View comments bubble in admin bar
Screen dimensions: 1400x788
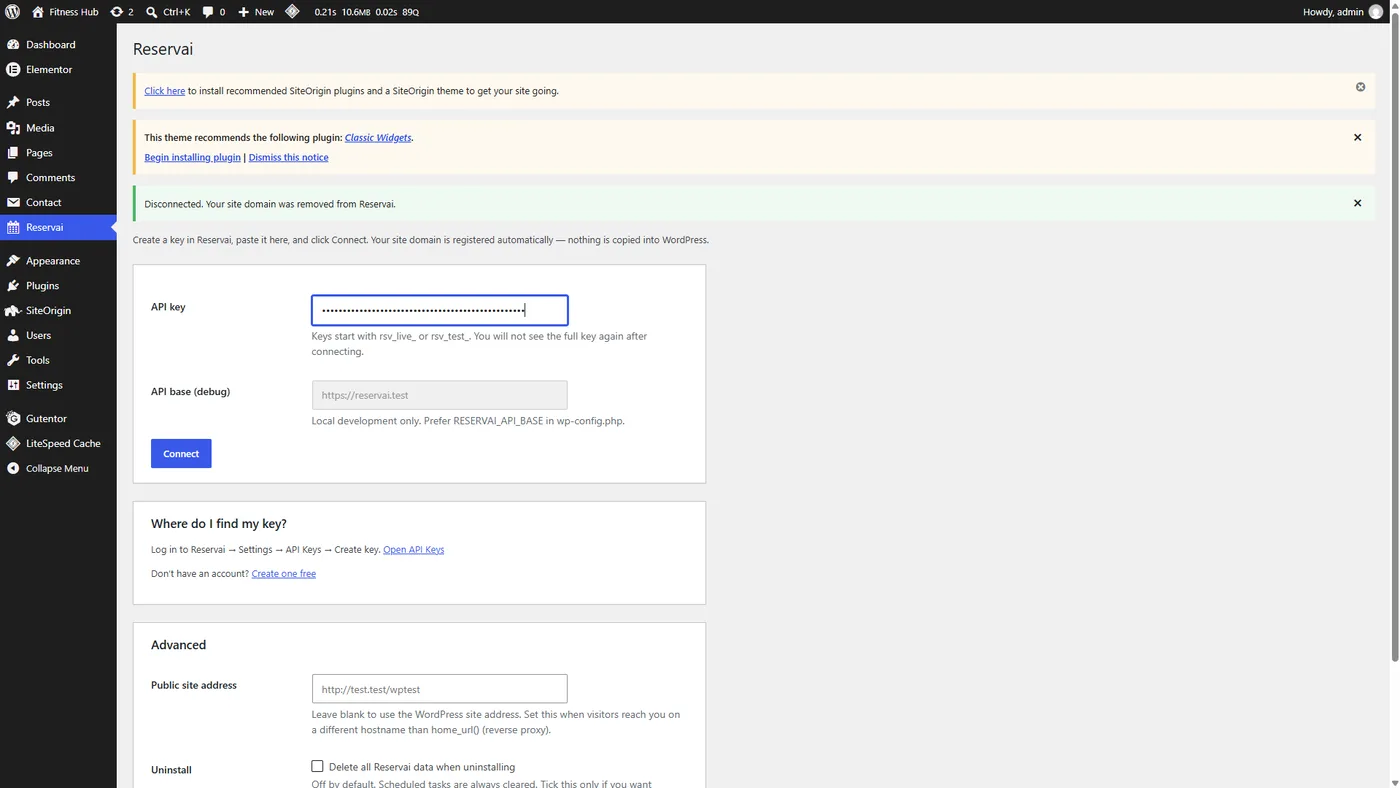click(214, 12)
